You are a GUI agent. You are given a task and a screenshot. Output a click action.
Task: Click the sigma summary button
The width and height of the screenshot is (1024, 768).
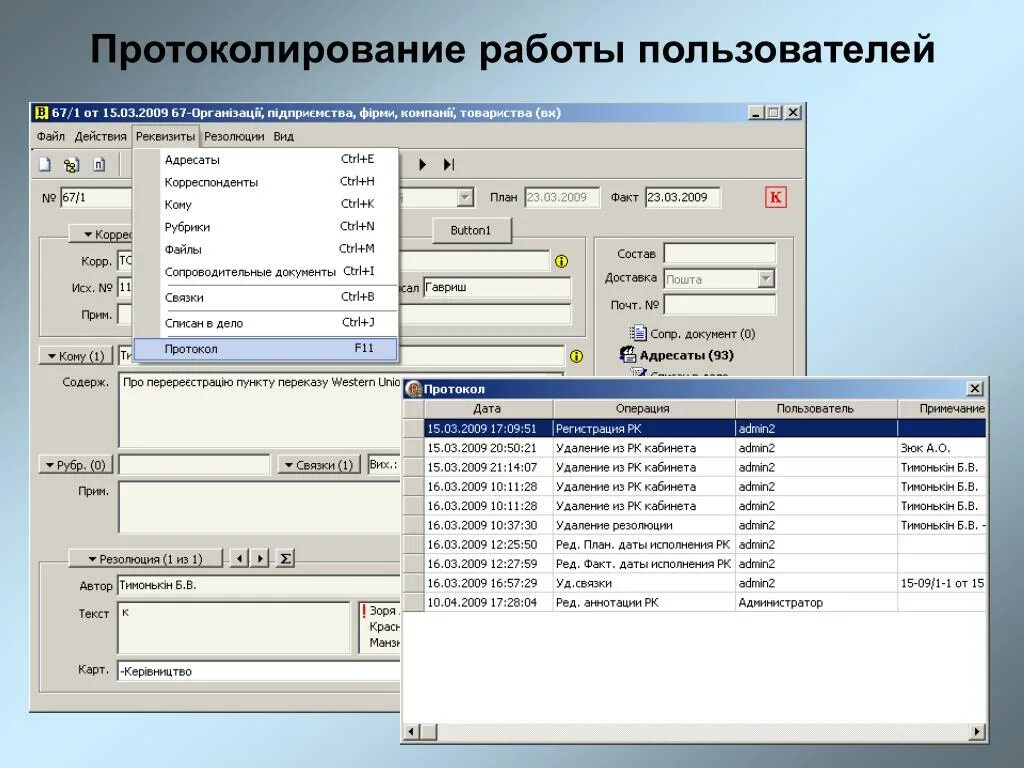click(x=285, y=558)
